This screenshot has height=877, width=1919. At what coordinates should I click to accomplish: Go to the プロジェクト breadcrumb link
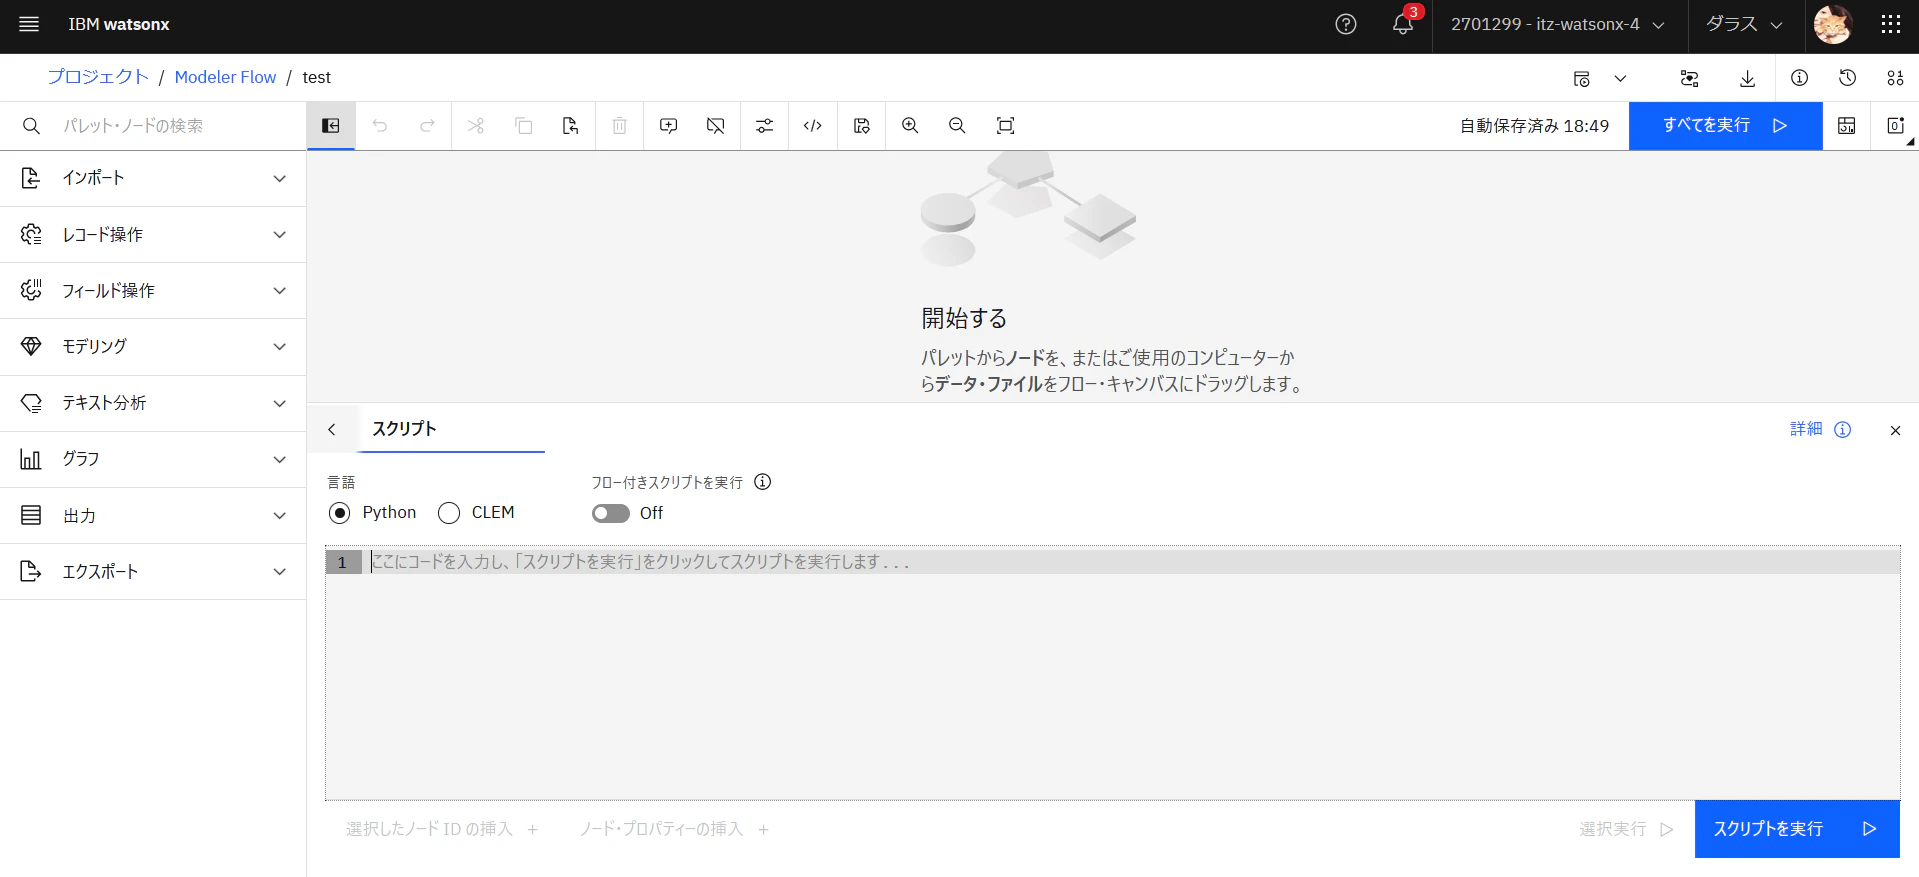point(98,77)
